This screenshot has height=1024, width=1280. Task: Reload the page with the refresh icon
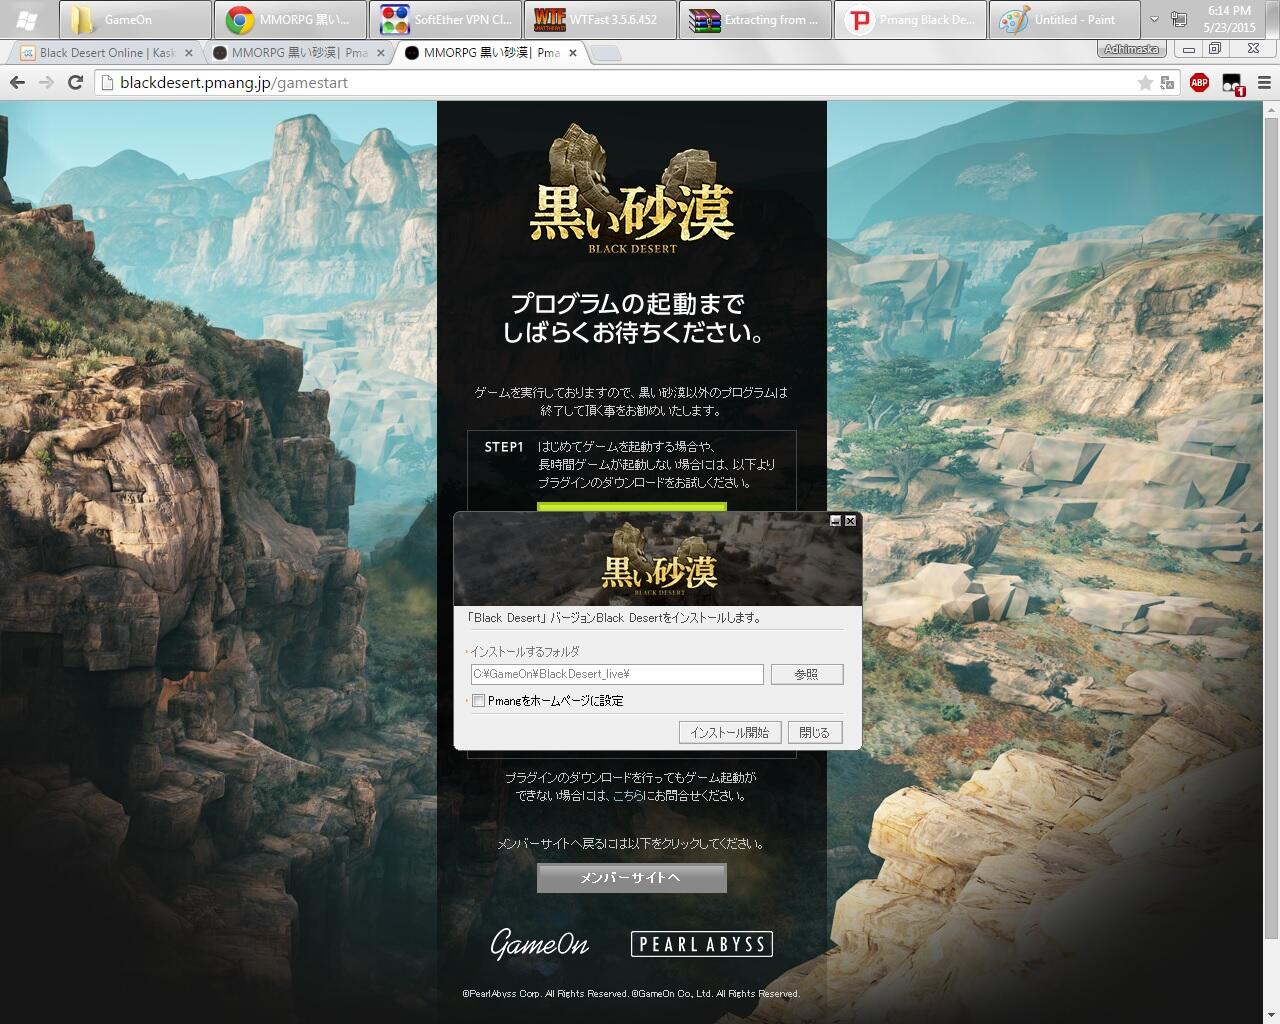pos(75,83)
